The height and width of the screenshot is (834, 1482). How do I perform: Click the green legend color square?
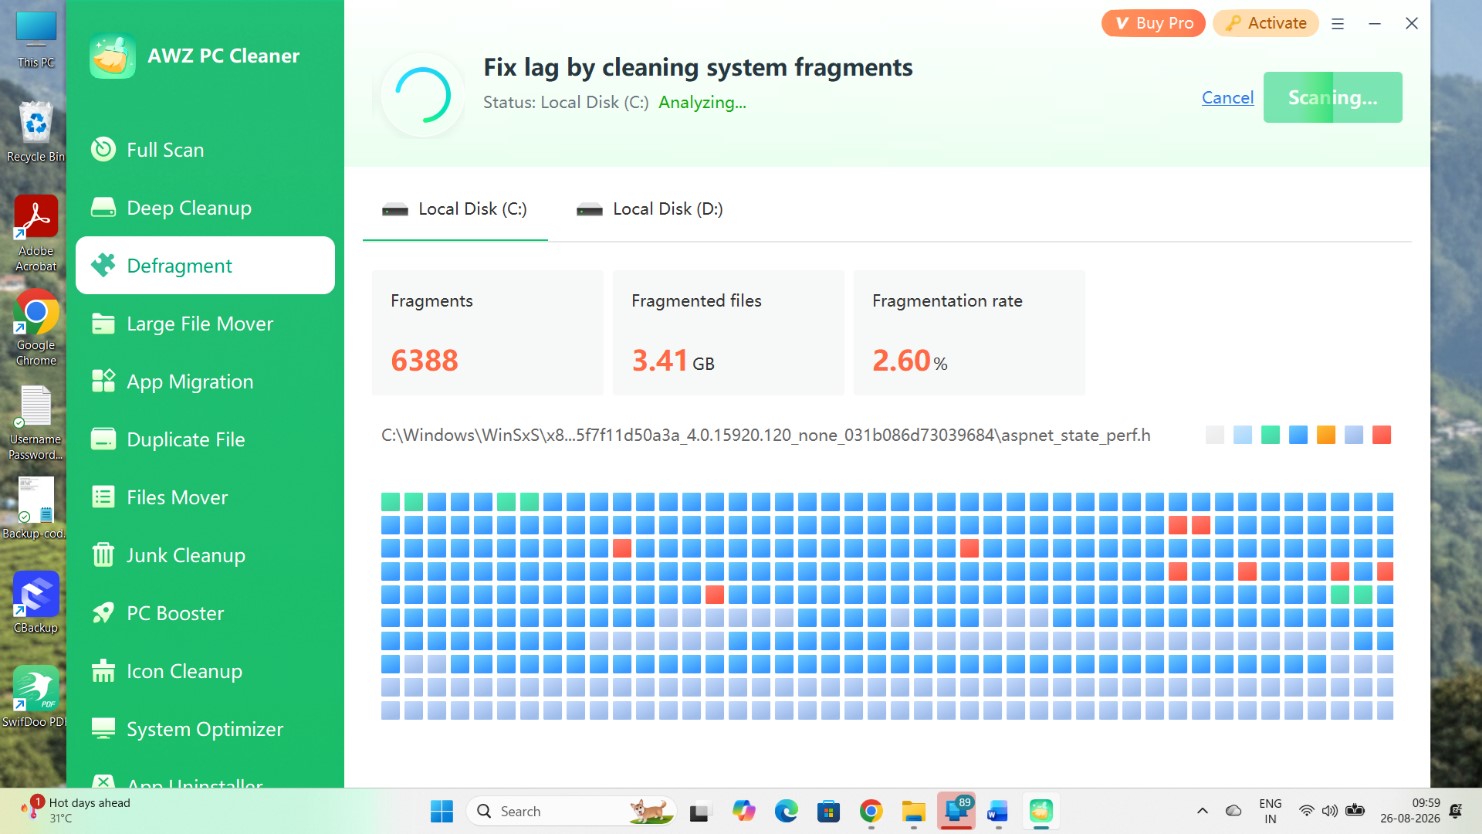[1270, 435]
